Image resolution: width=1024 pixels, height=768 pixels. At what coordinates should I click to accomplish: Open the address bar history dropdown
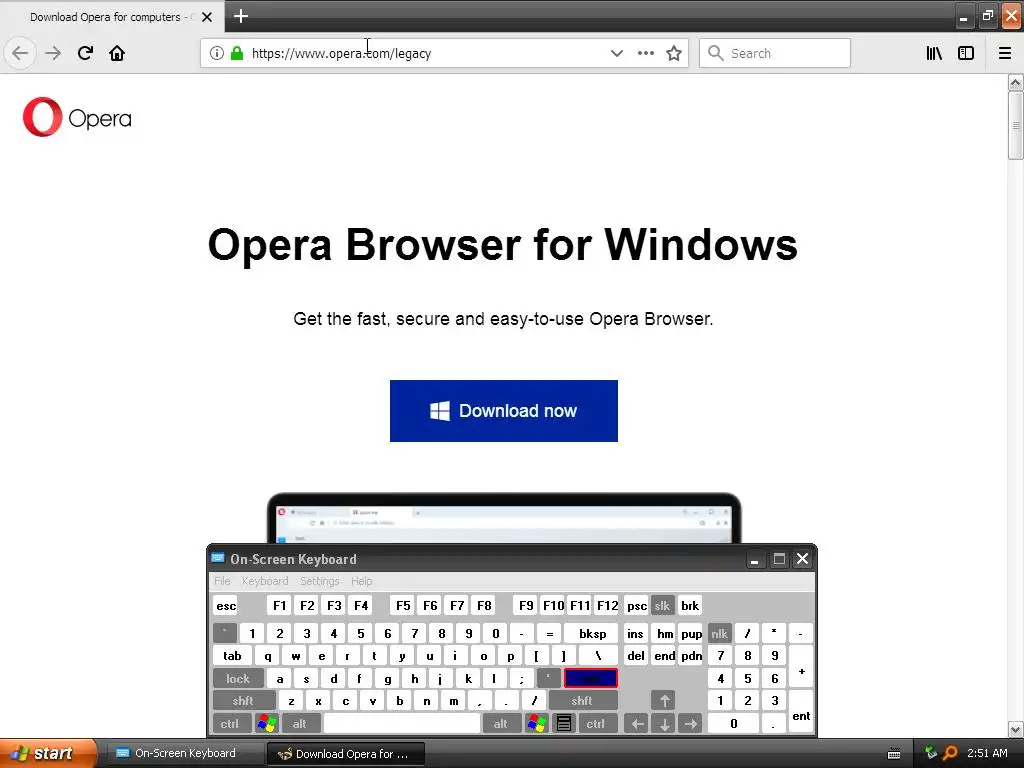[x=616, y=53]
